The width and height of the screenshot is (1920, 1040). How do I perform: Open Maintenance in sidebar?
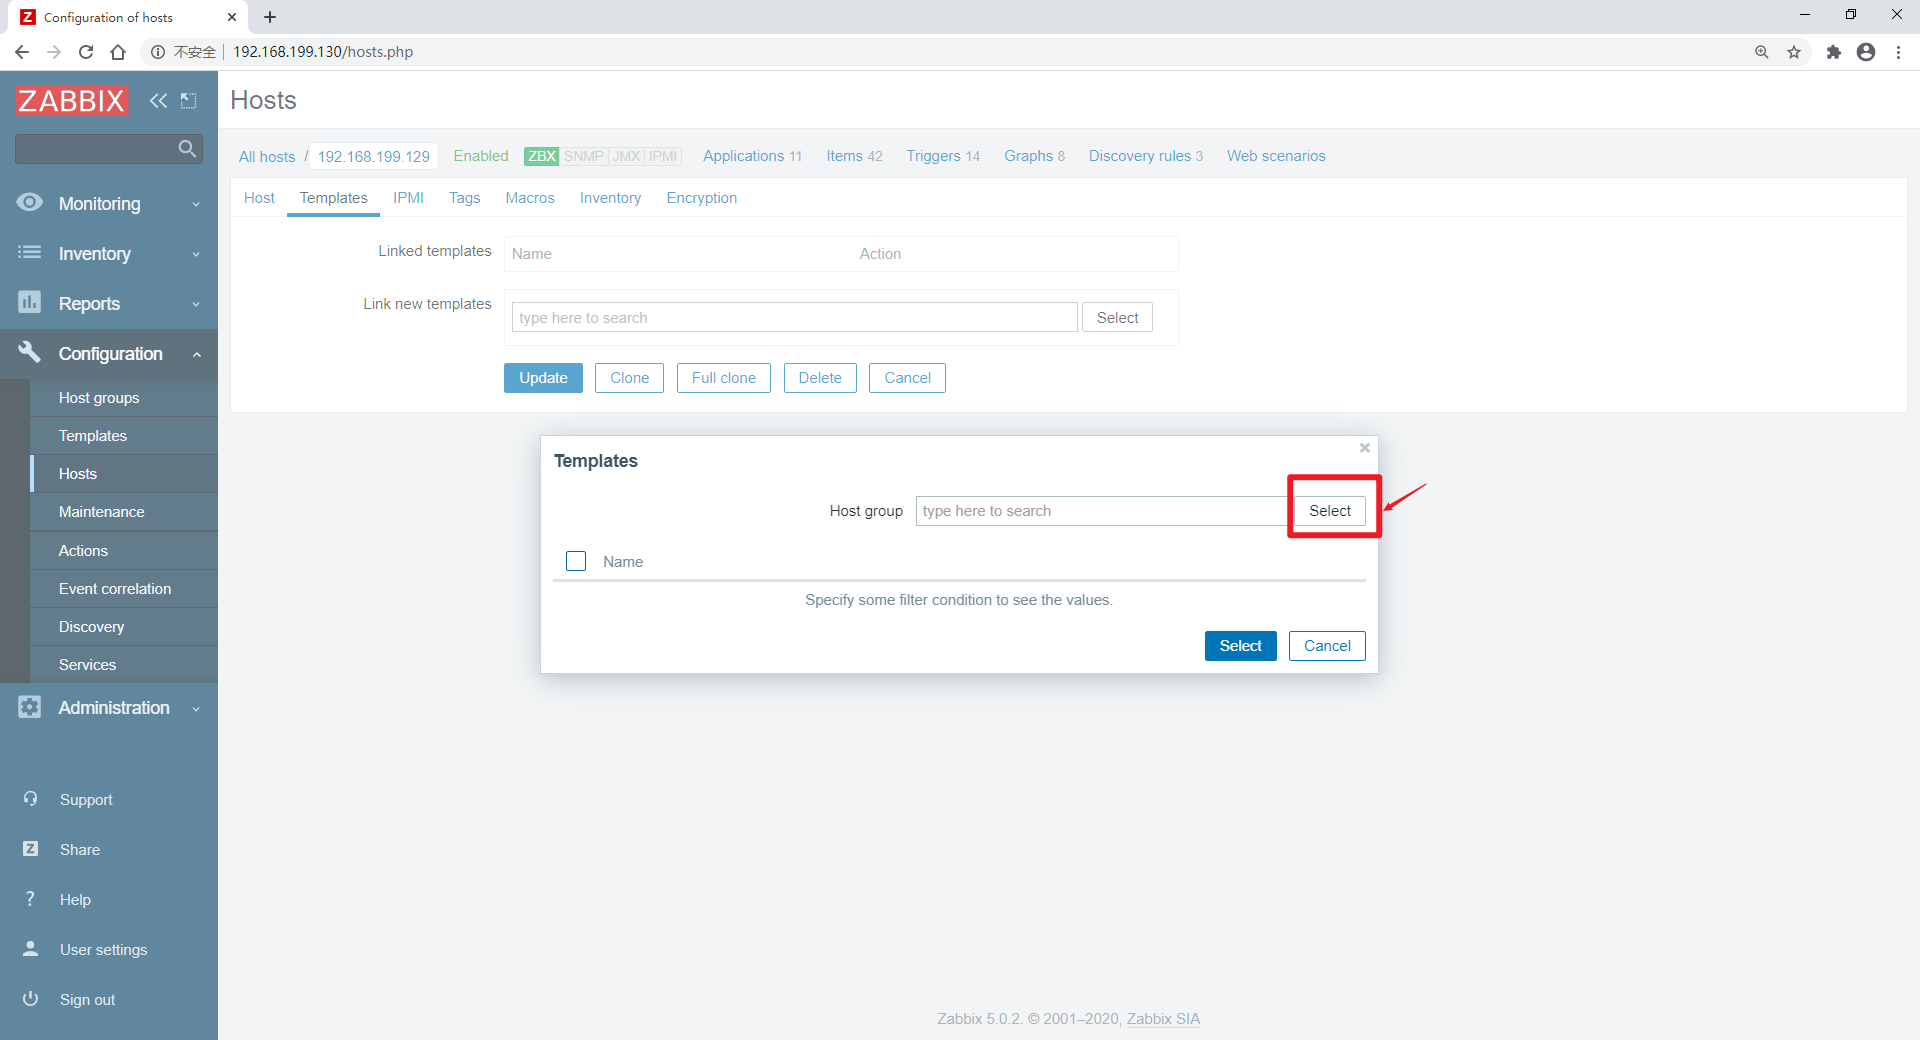click(124, 511)
